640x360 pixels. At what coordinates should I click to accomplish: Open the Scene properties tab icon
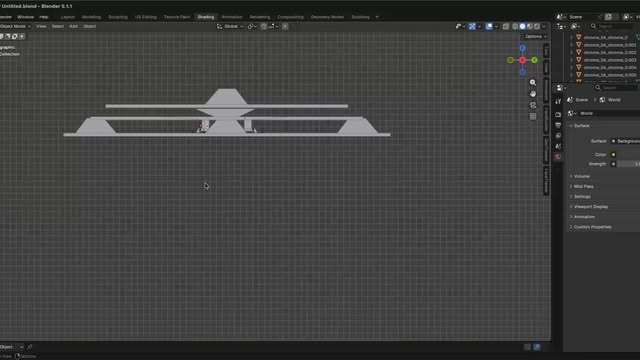(558, 146)
